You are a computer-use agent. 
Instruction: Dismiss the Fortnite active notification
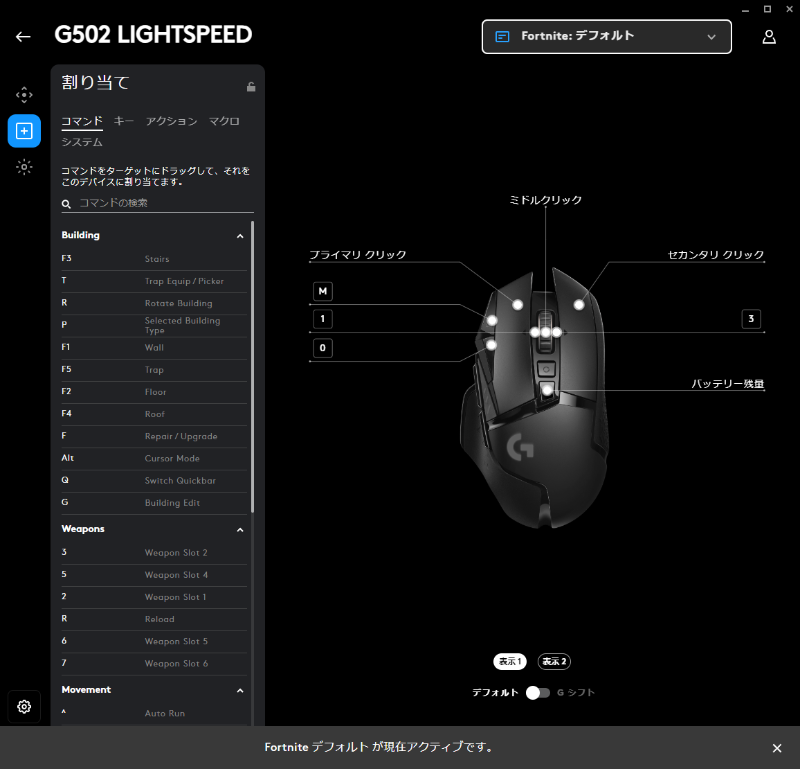(777, 748)
